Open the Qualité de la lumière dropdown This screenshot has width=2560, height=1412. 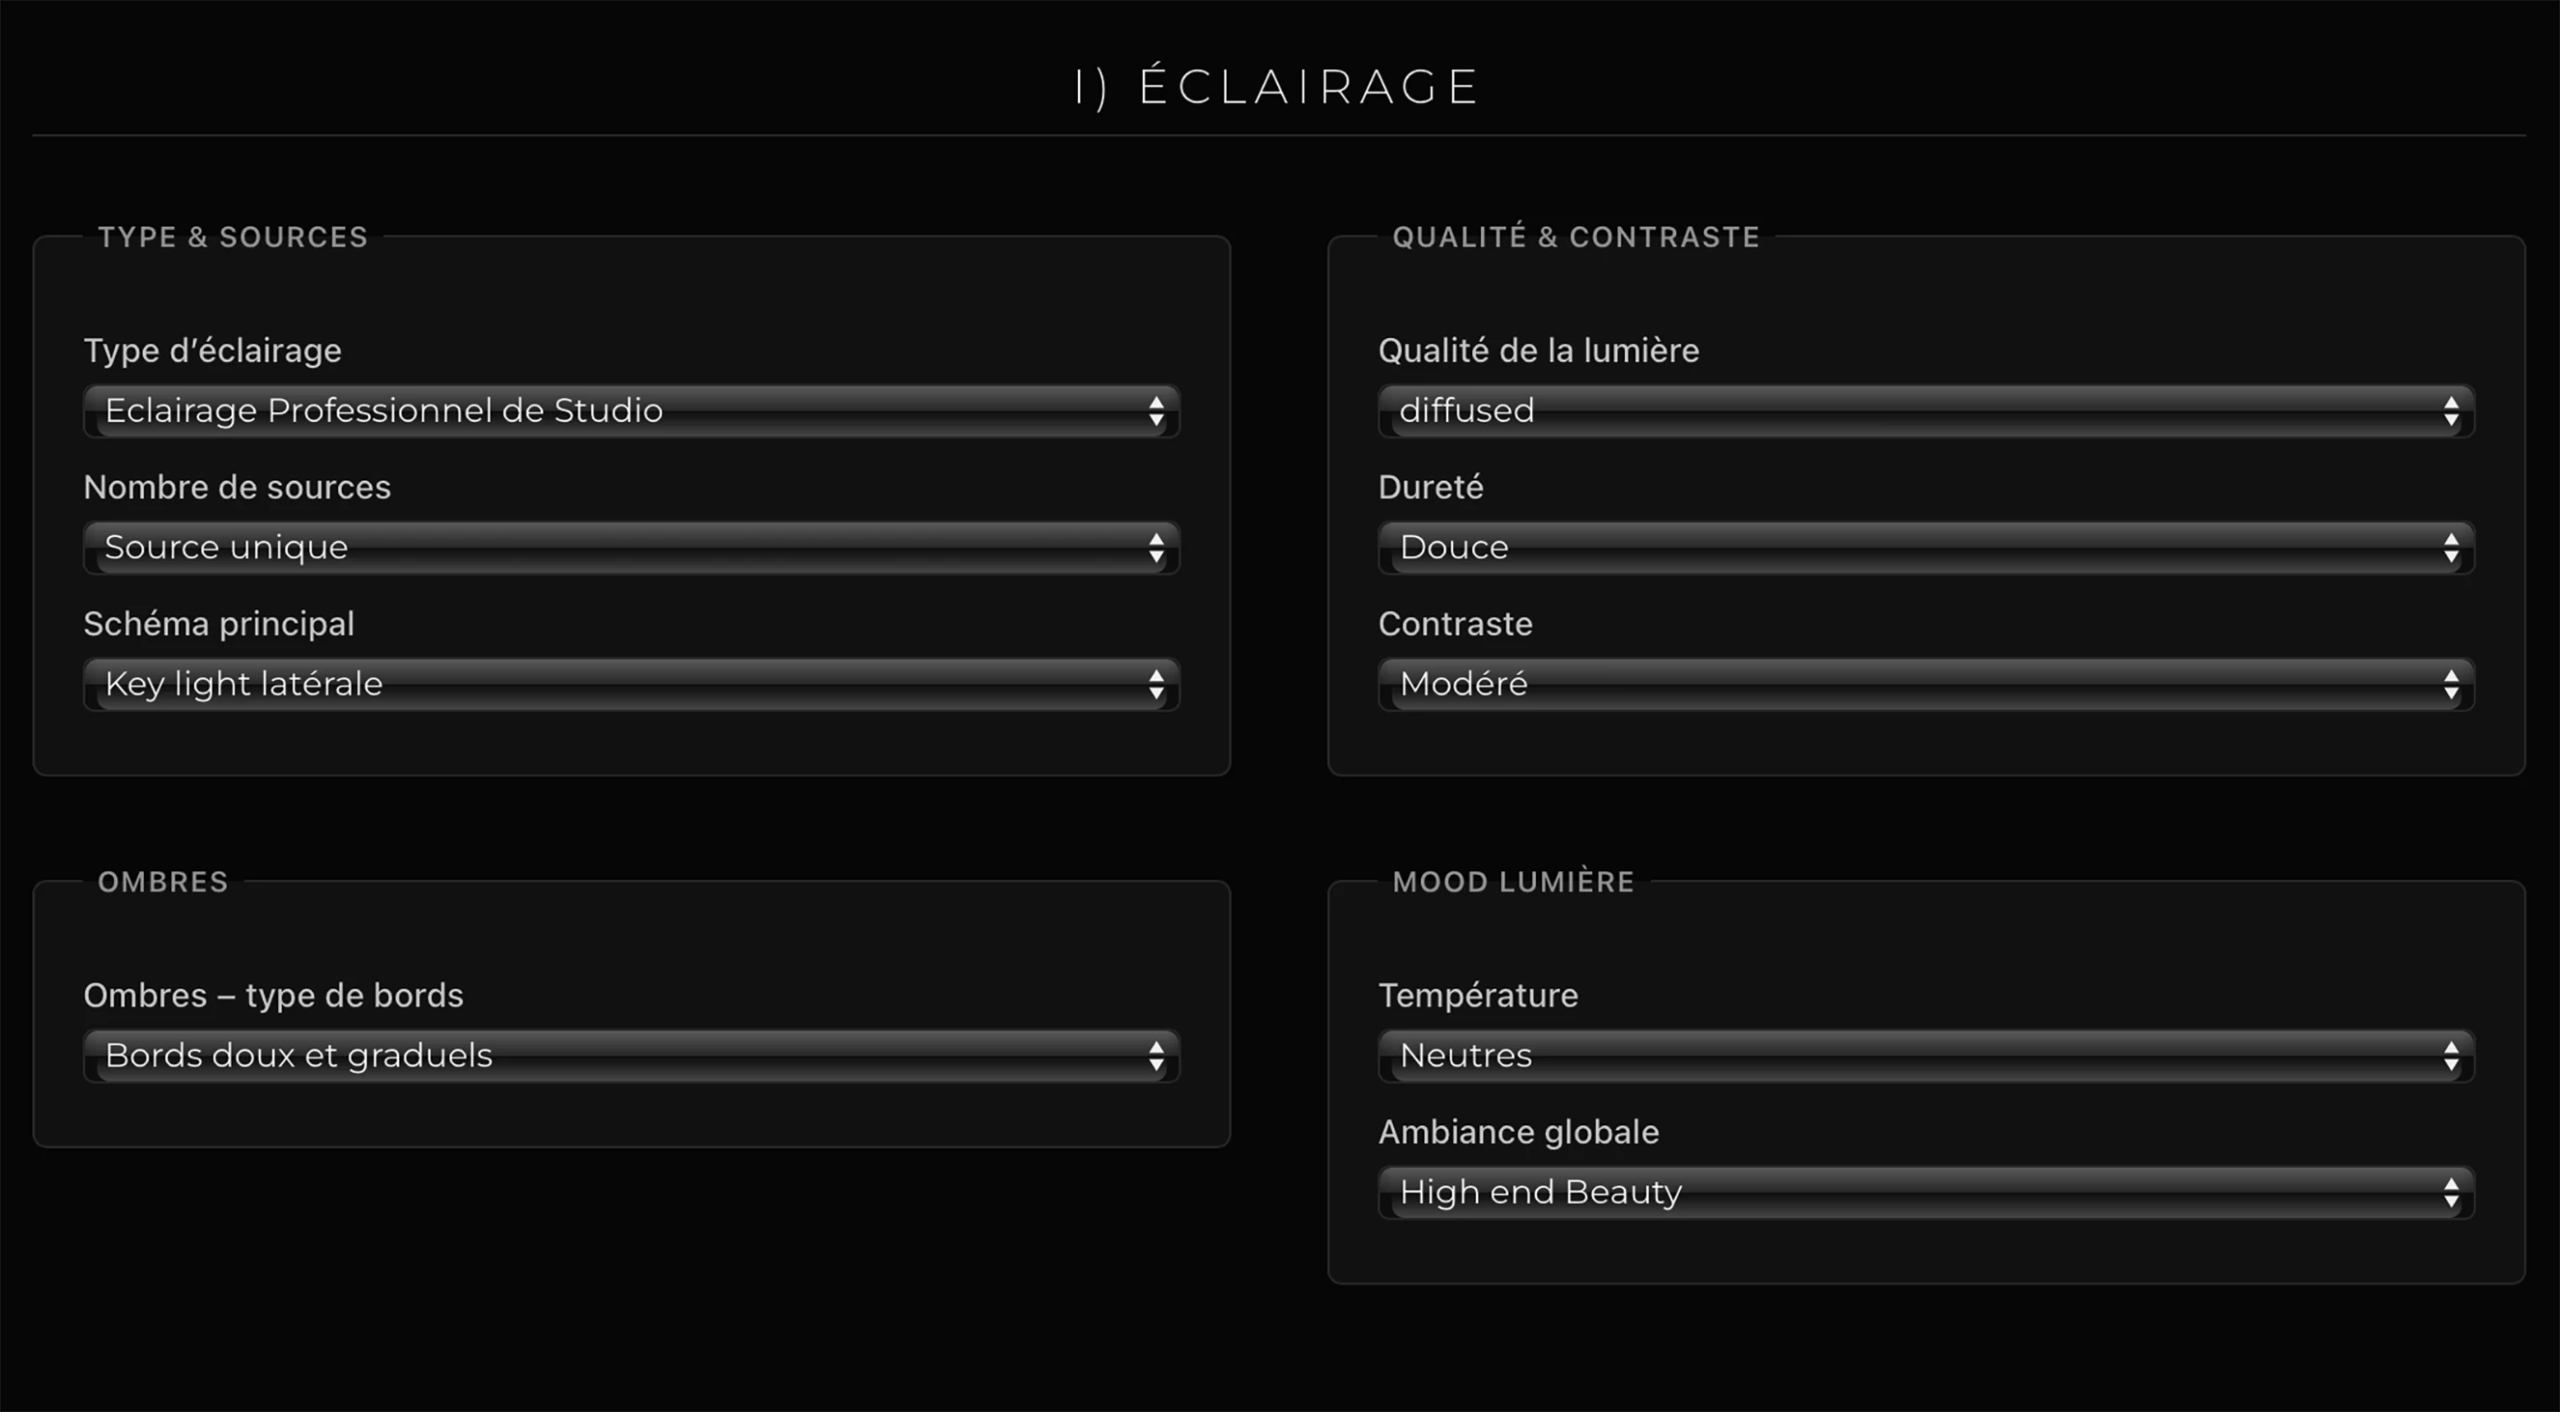(x=1925, y=411)
